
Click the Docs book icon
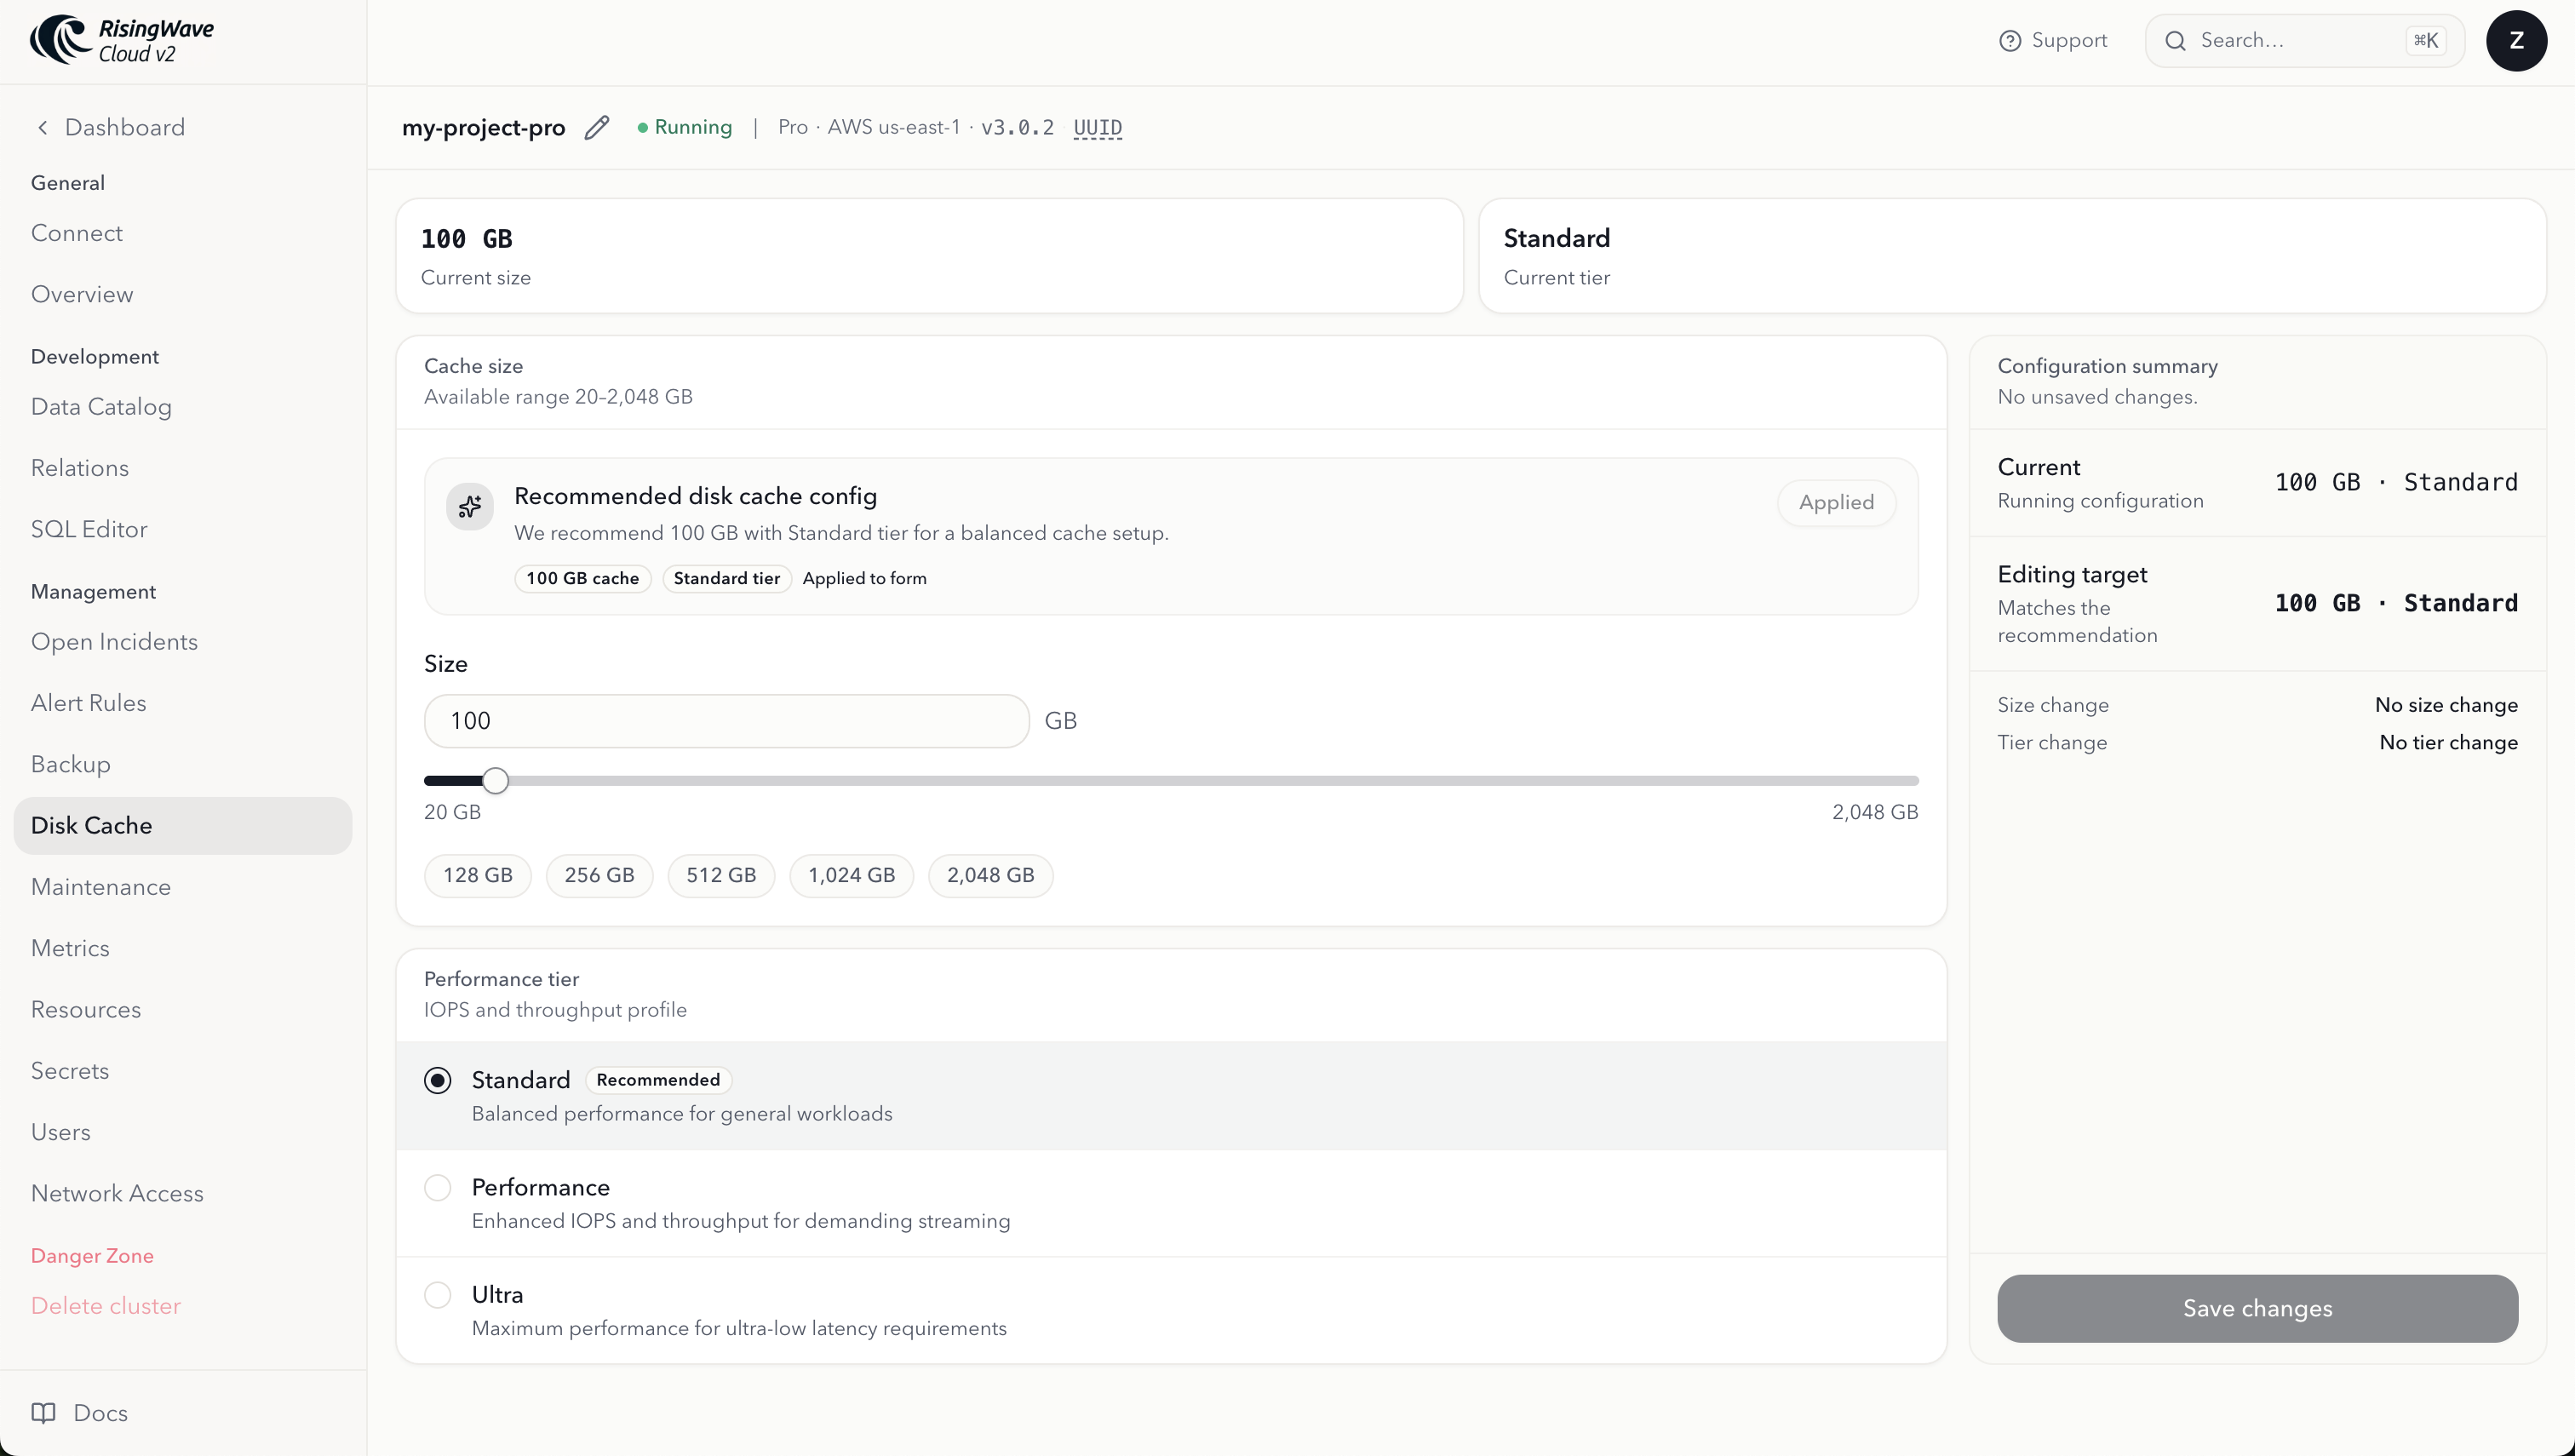(44, 1412)
